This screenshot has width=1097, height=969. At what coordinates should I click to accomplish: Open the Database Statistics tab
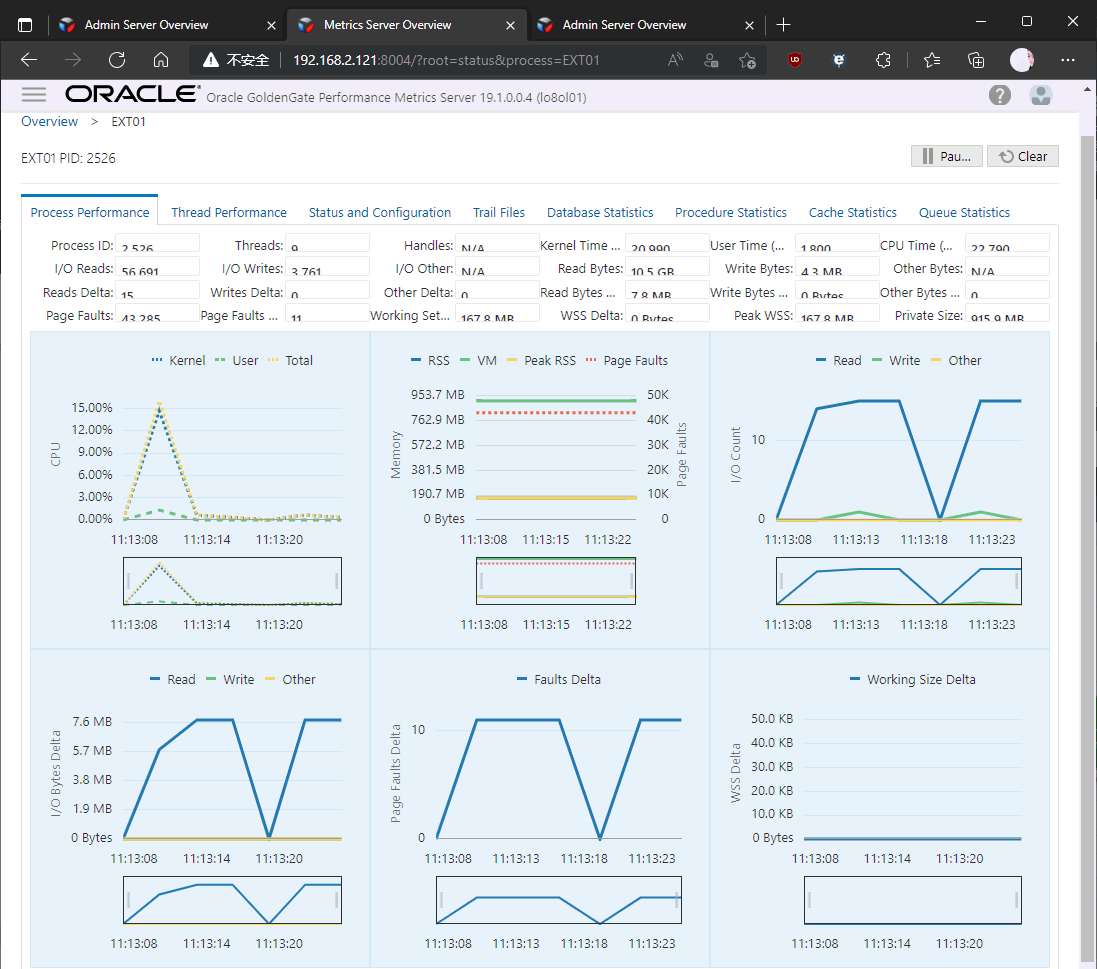600,212
